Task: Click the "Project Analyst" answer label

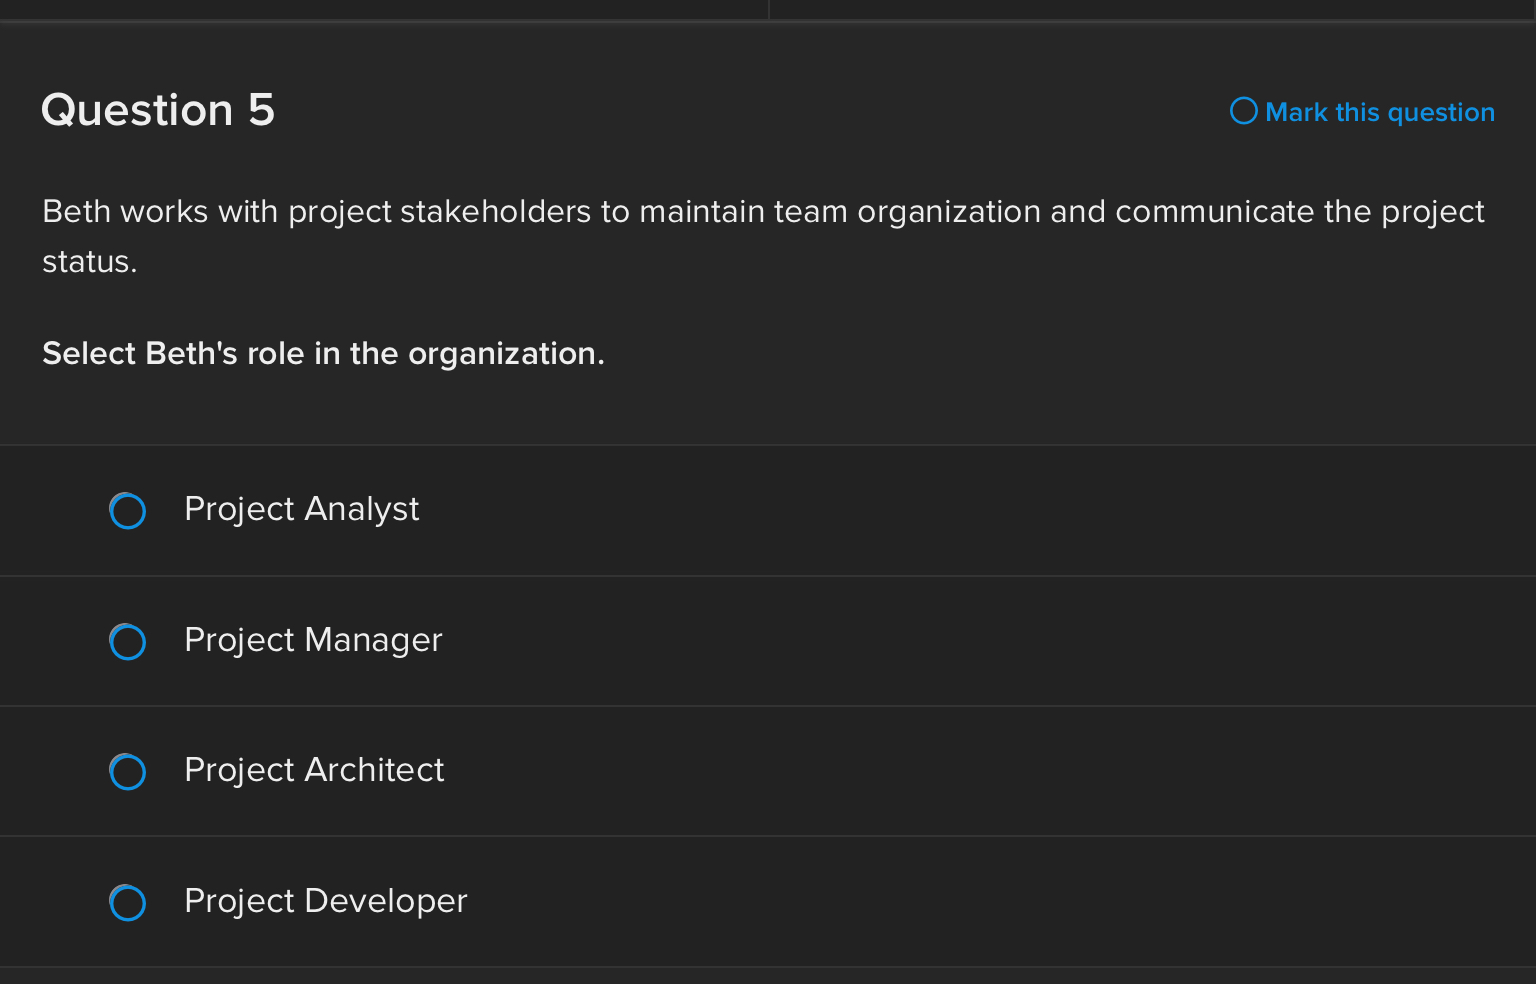Action: tap(301, 509)
